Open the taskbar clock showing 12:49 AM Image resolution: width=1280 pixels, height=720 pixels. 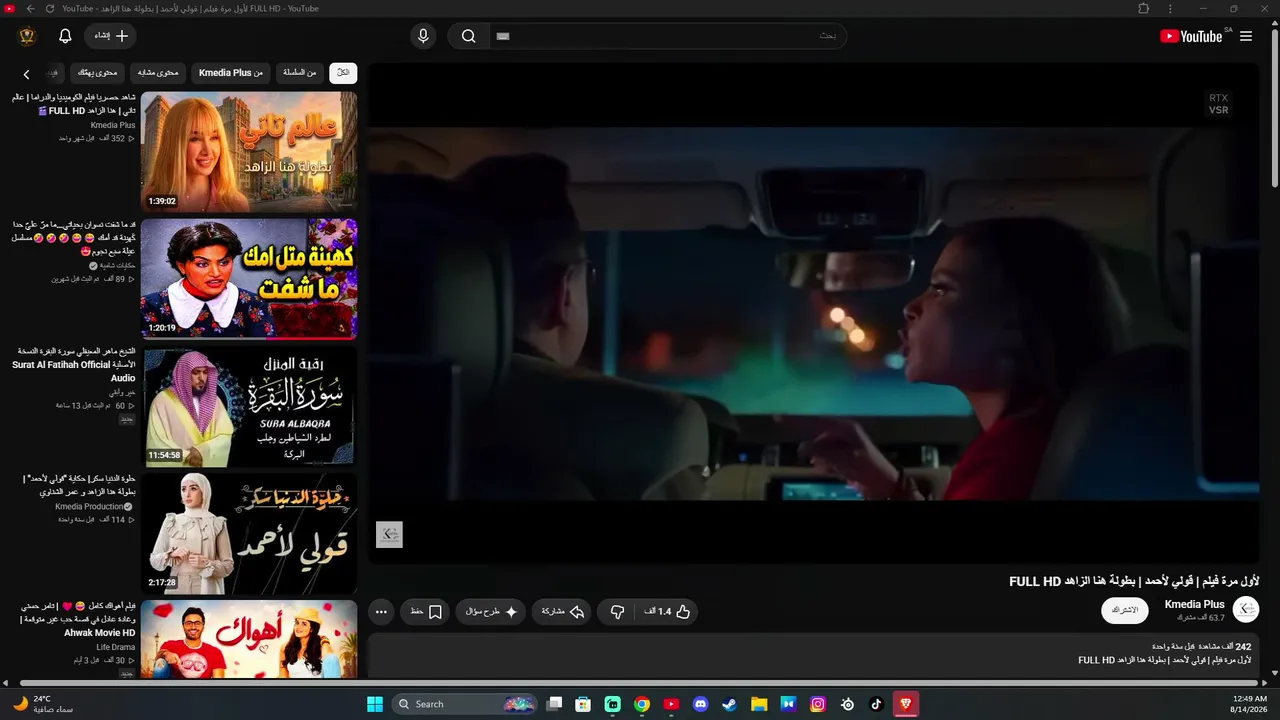(1249, 704)
